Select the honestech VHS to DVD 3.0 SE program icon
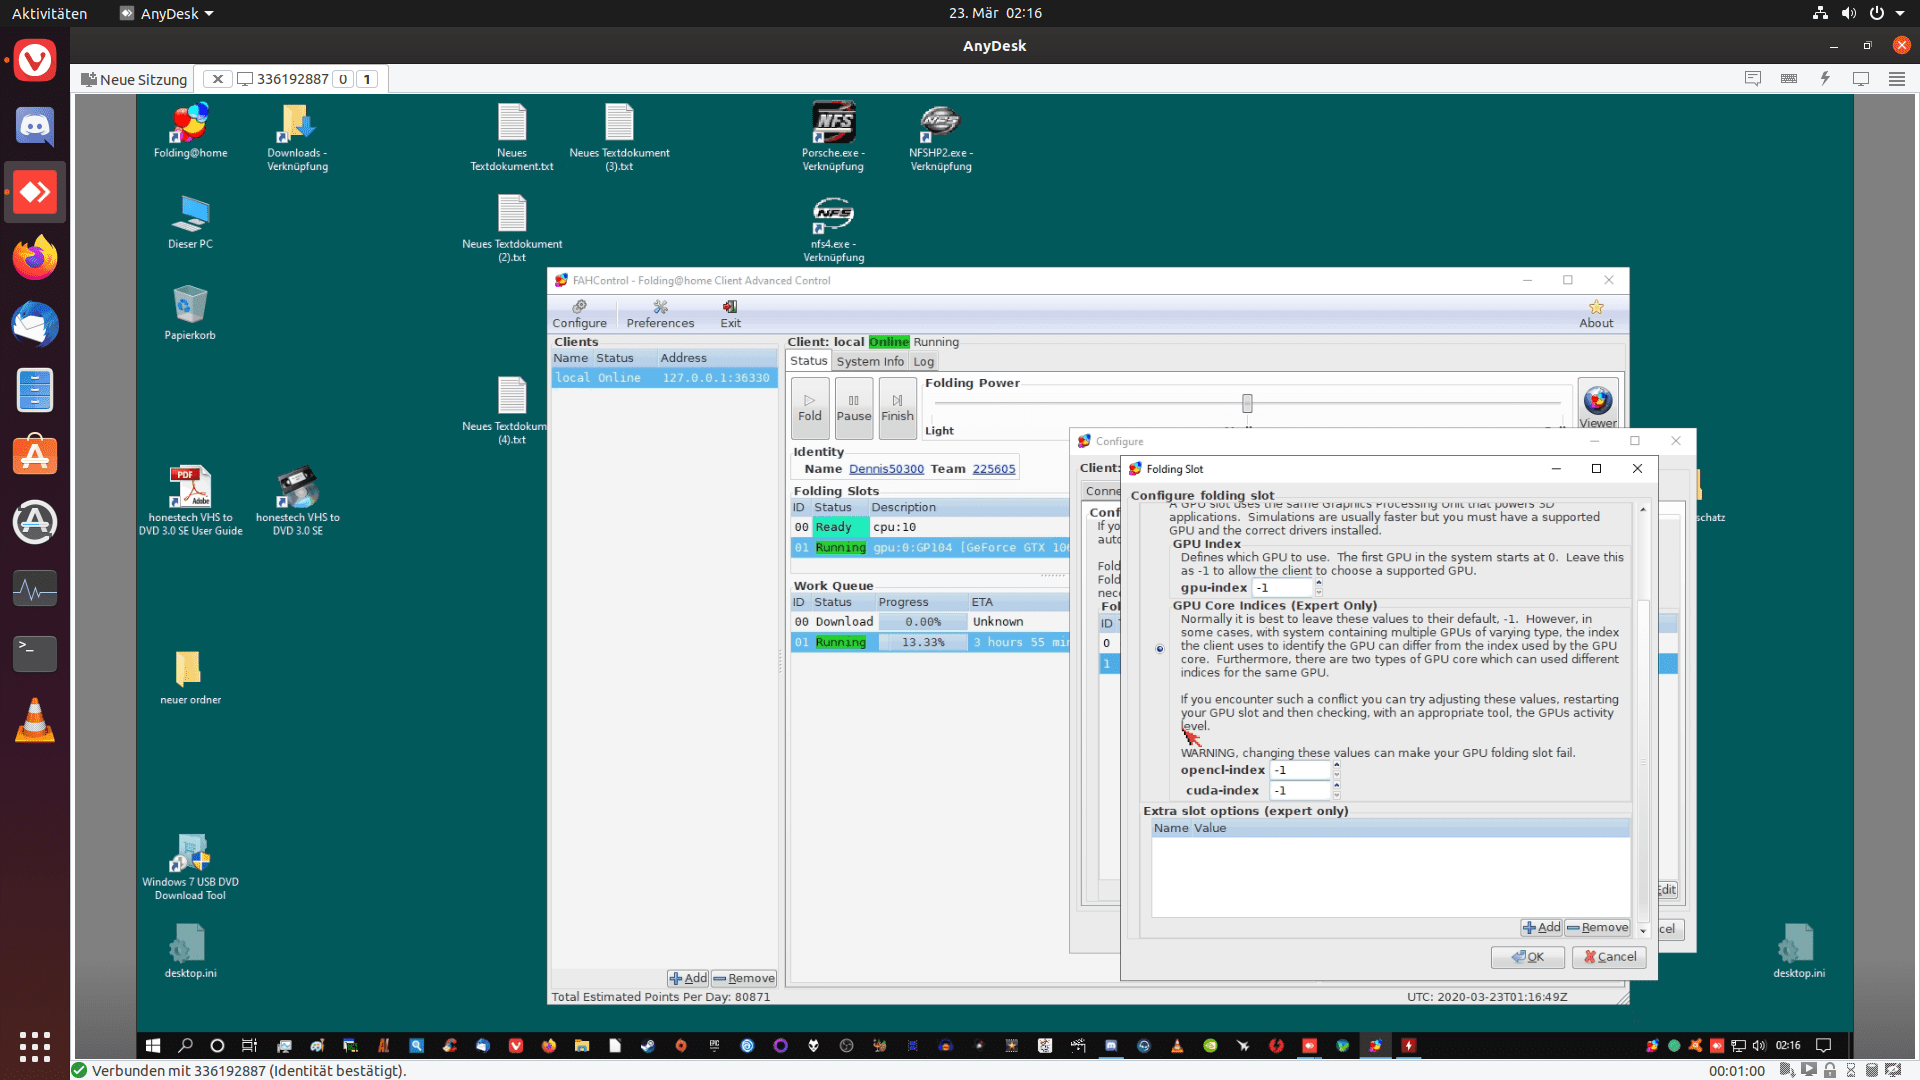 pos(297,502)
